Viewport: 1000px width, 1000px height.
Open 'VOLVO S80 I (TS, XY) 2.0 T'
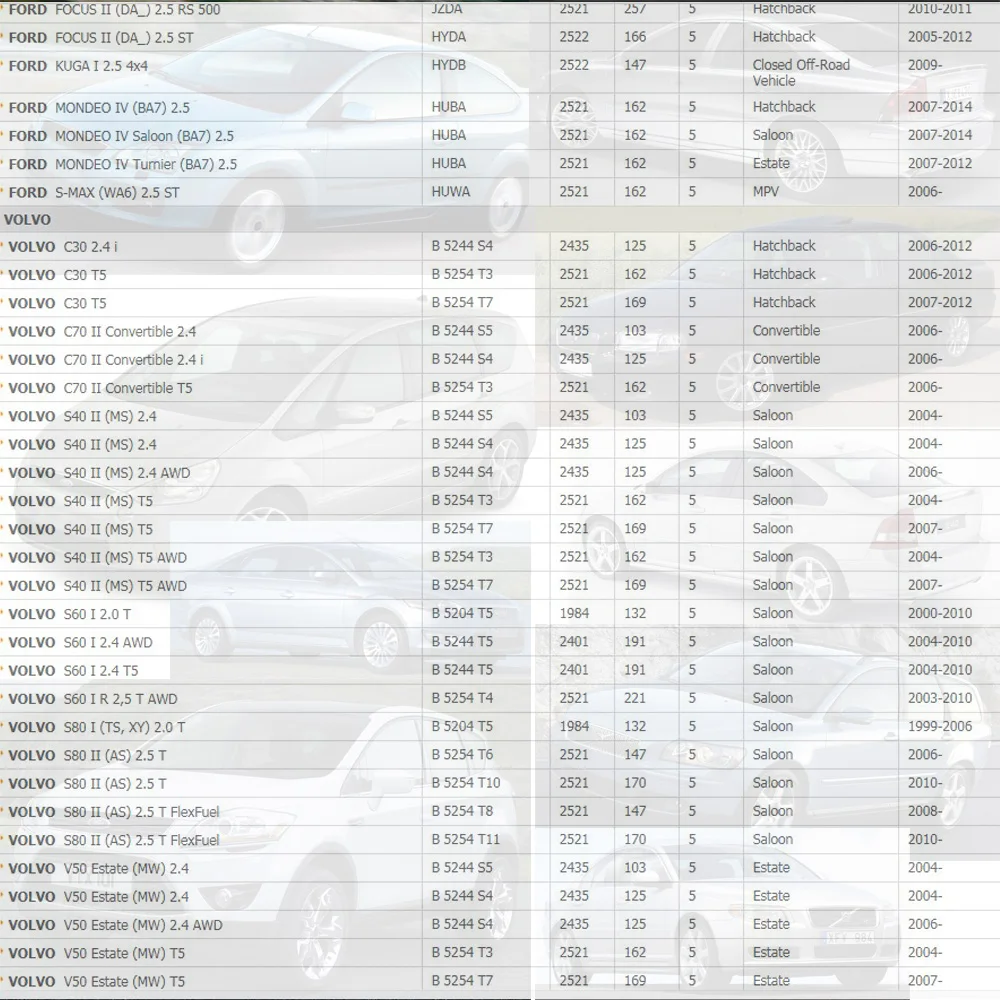[96, 727]
